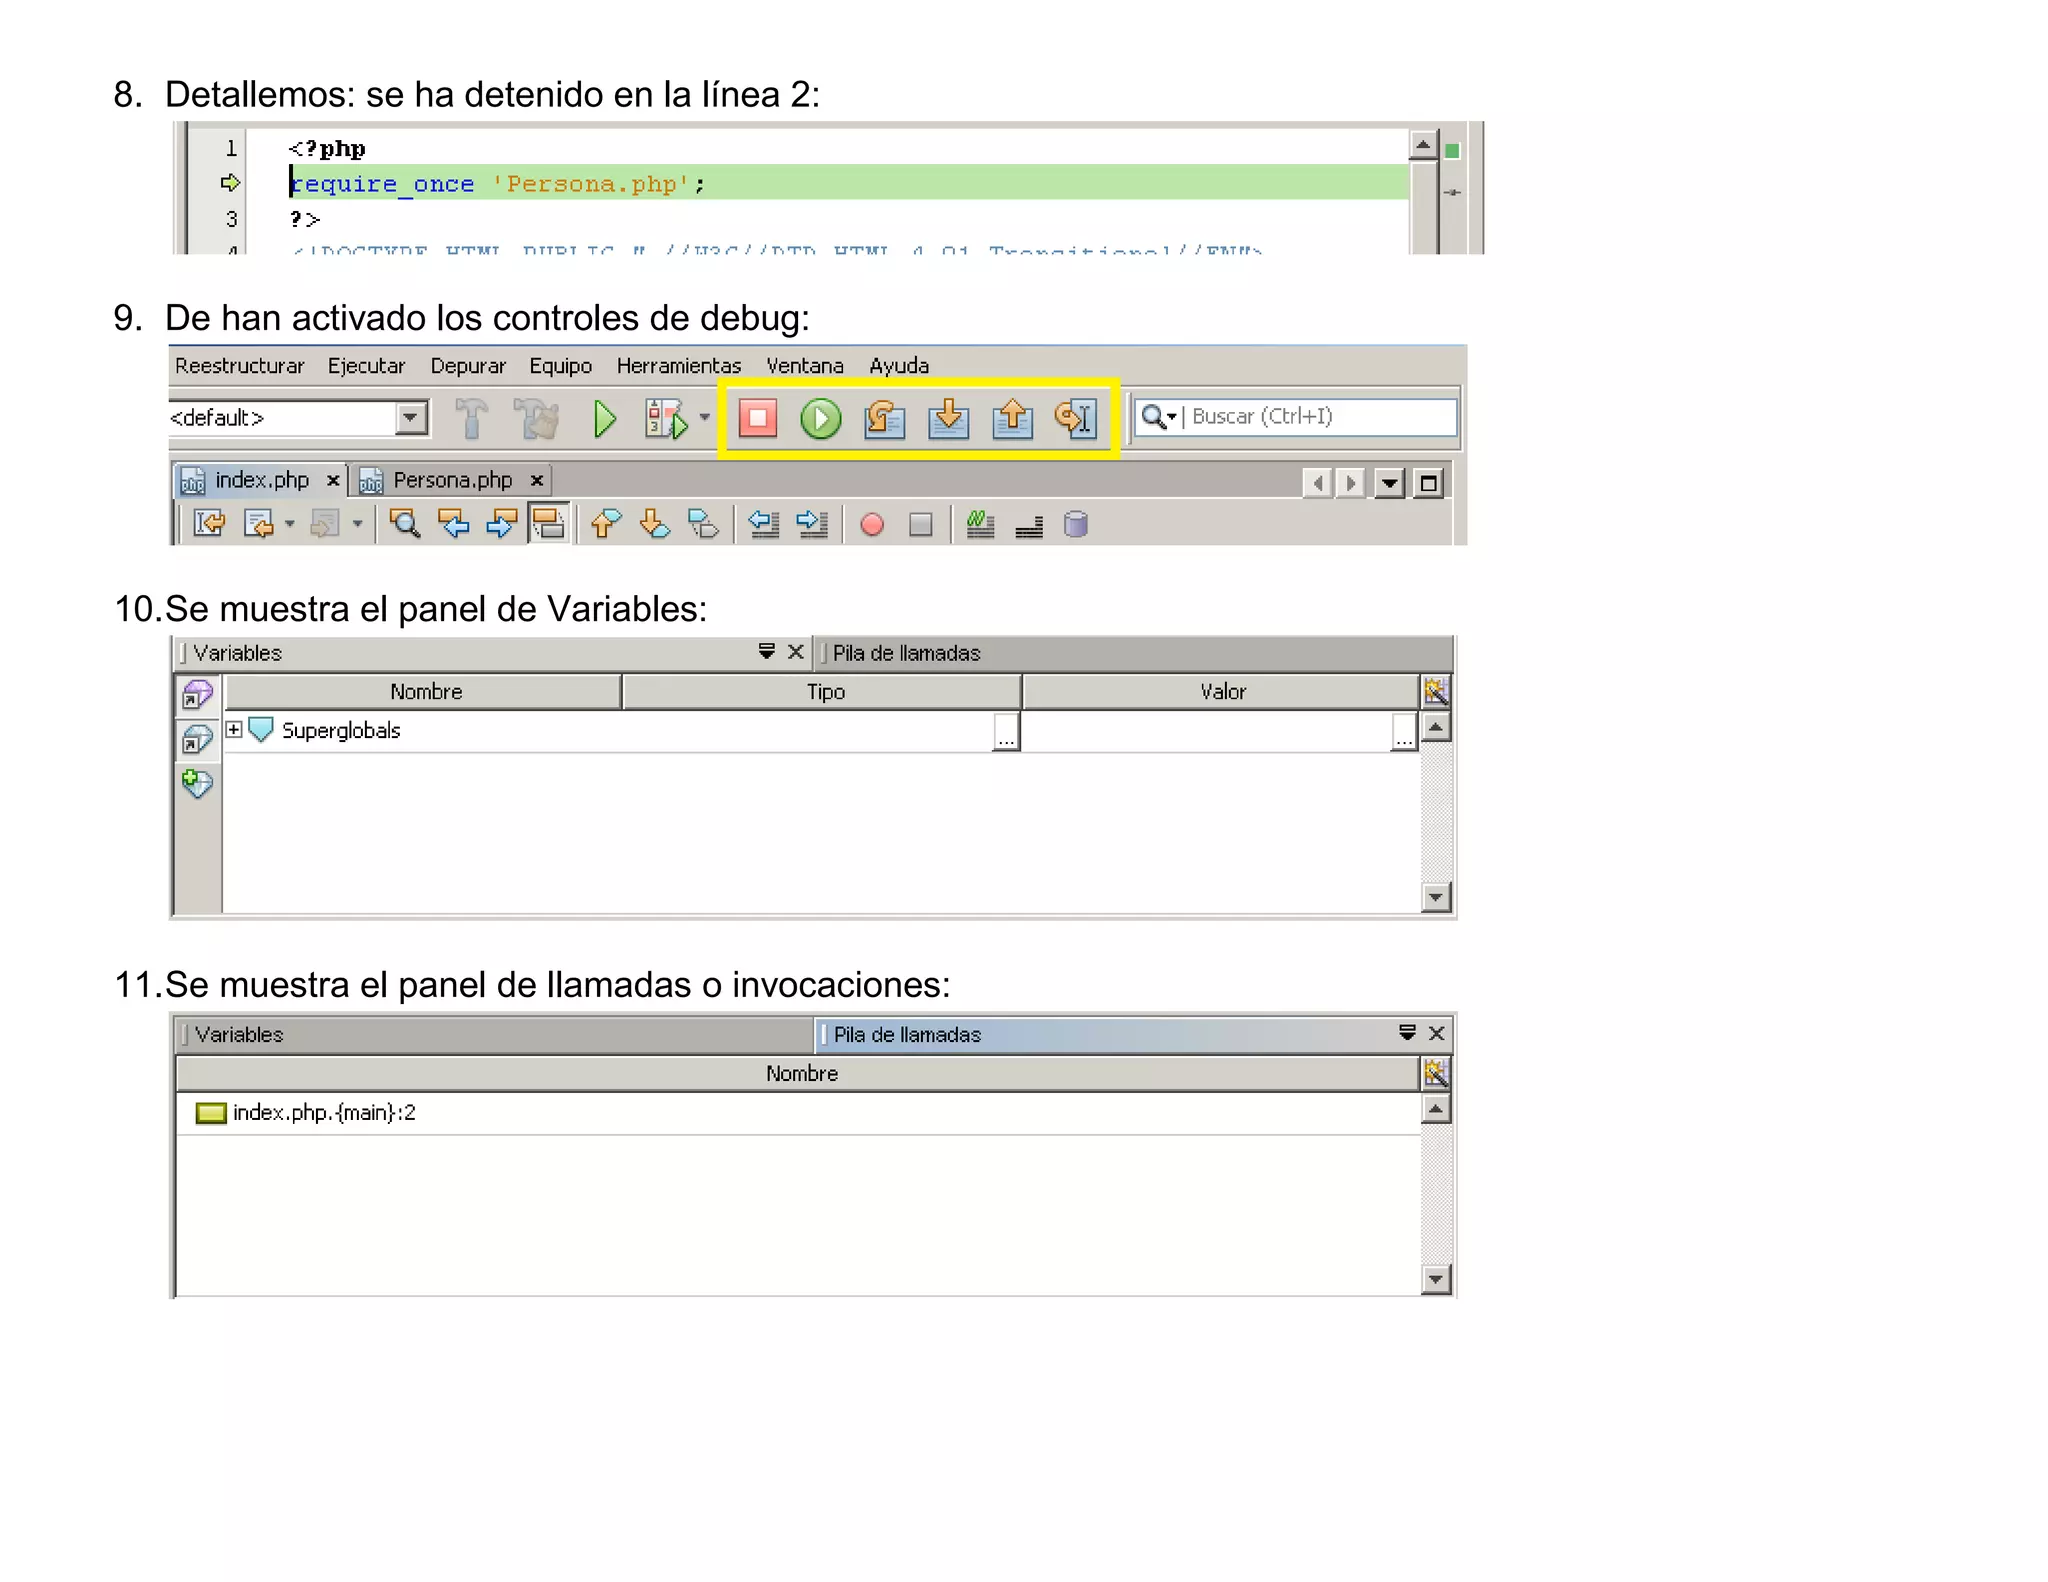Maximize the editor window button

(x=1429, y=484)
